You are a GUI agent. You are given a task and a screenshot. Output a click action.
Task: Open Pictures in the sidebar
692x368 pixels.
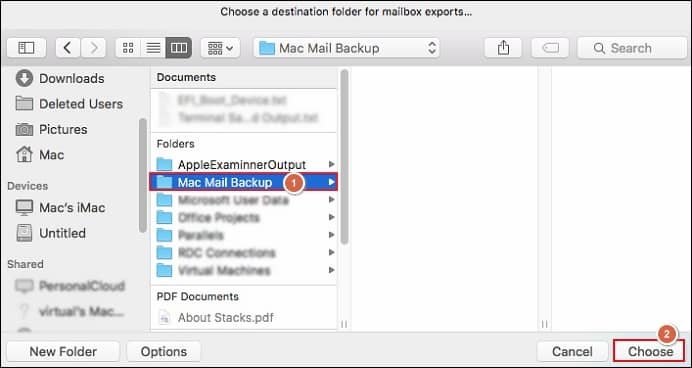click(x=52, y=129)
